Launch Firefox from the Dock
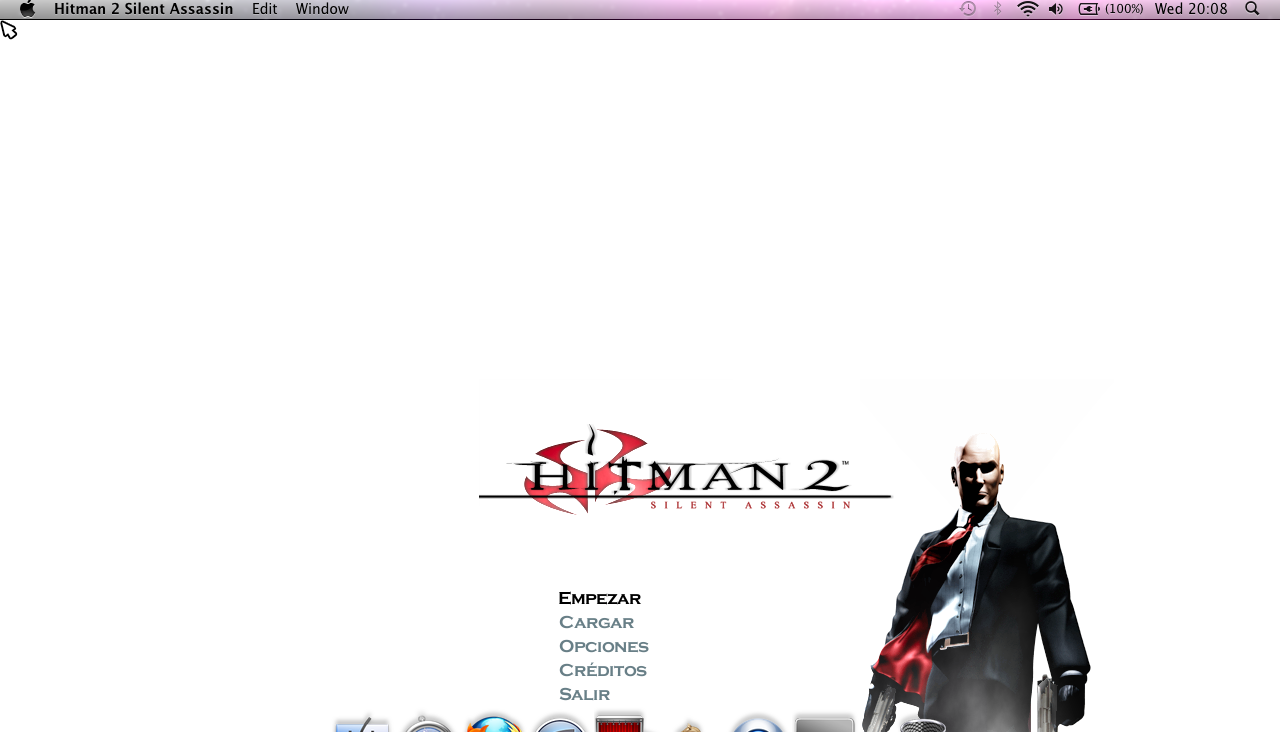This screenshot has height=732, width=1280. click(x=494, y=724)
